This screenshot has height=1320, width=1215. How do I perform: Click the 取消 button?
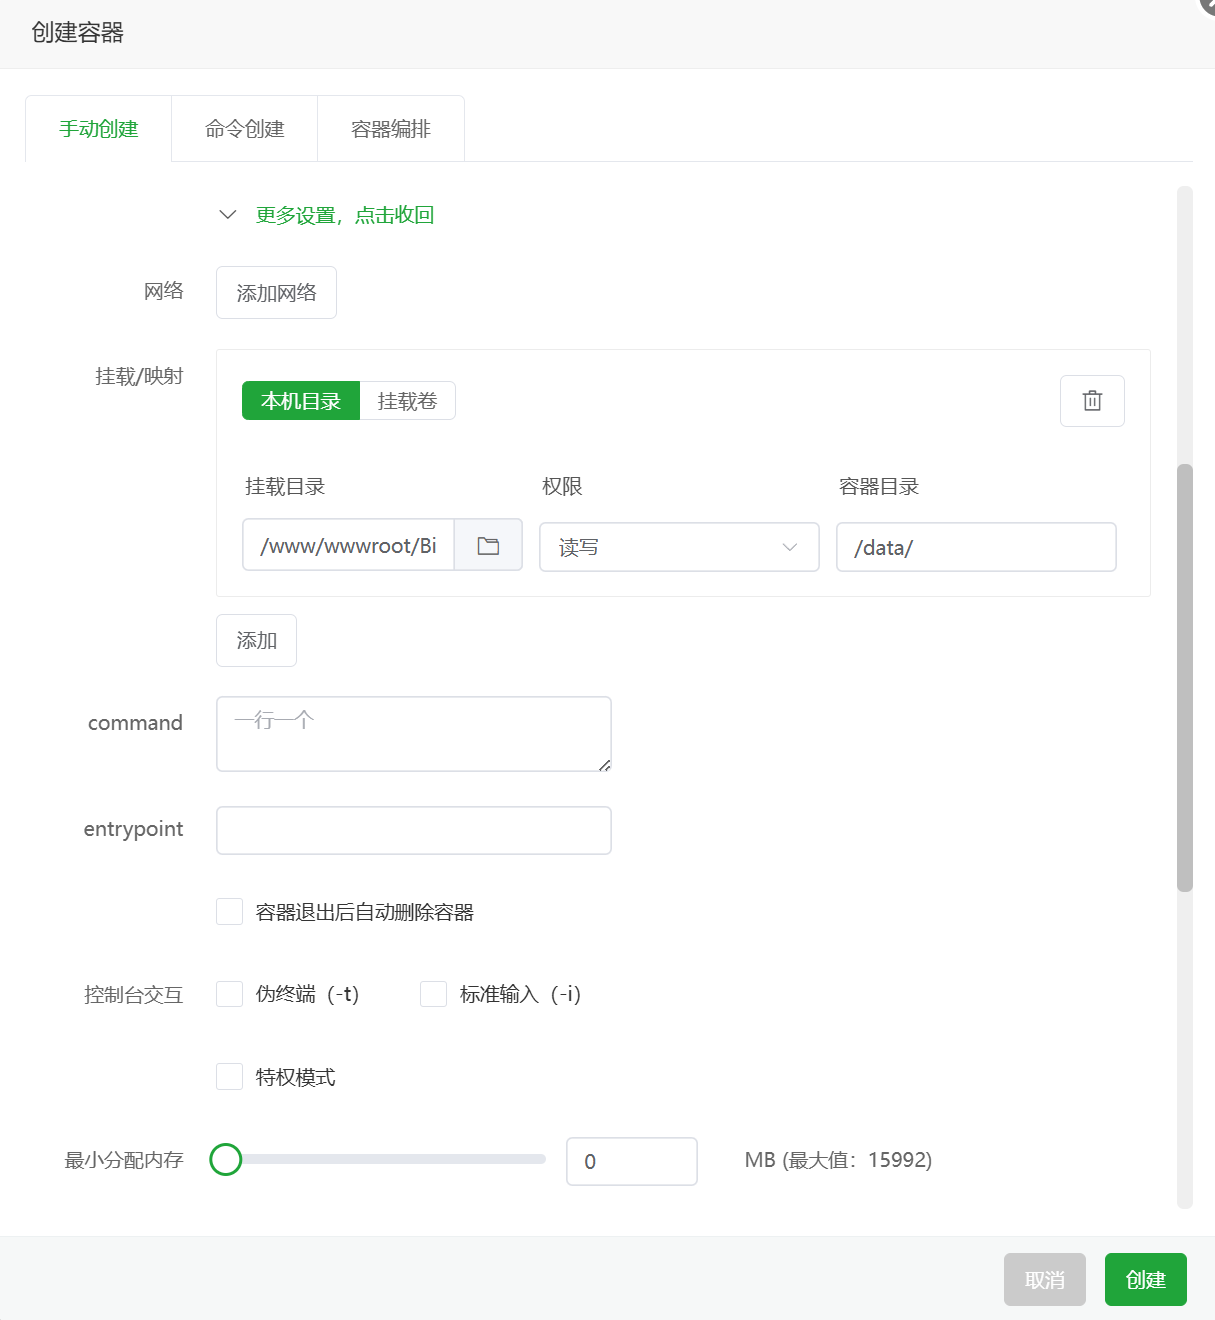1045,1280
